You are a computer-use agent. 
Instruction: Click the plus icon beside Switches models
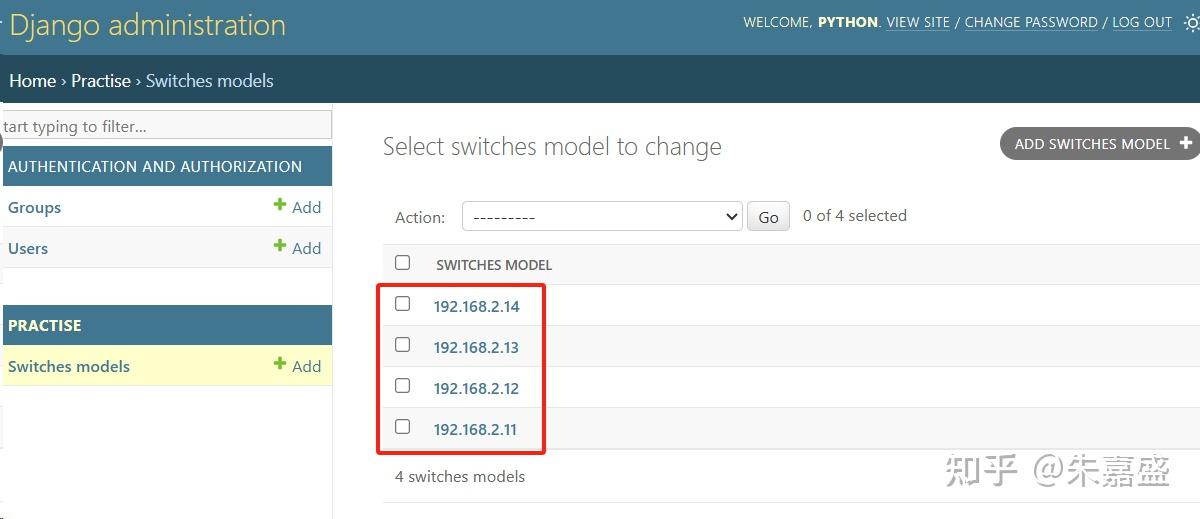point(280,365)
